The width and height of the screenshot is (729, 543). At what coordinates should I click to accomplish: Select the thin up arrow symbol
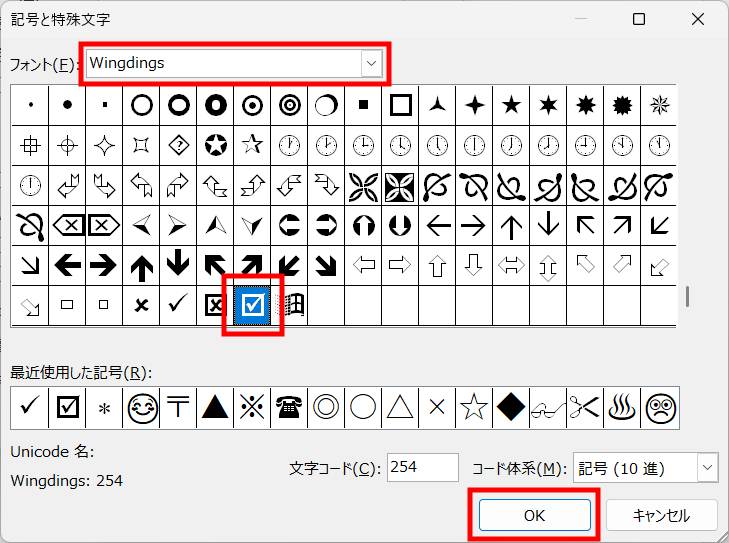[x=511, y=226]
